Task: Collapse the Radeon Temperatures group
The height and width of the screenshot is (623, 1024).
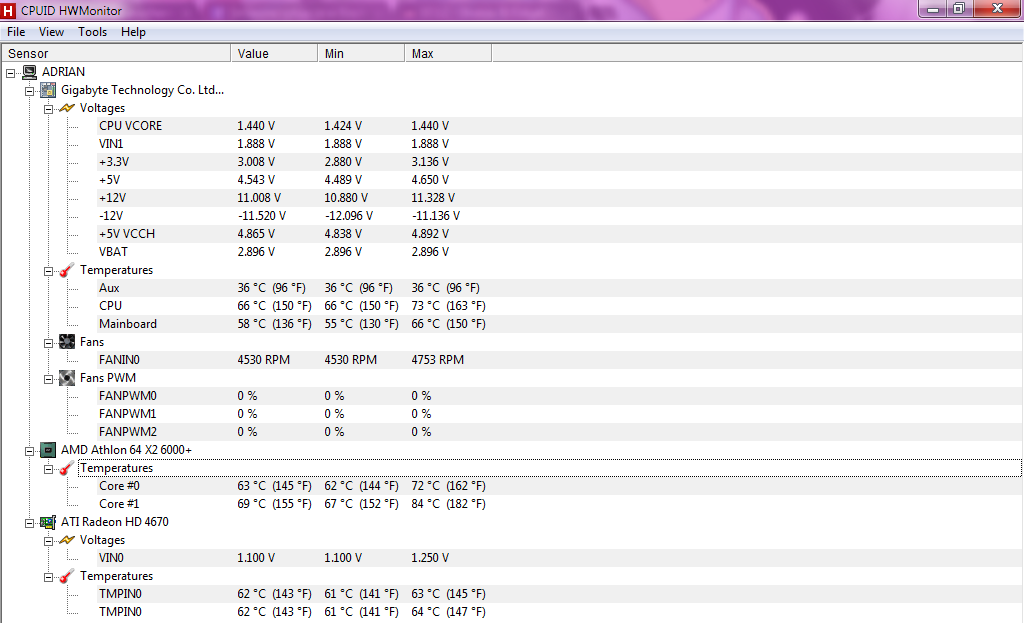Action: (48, 577)
